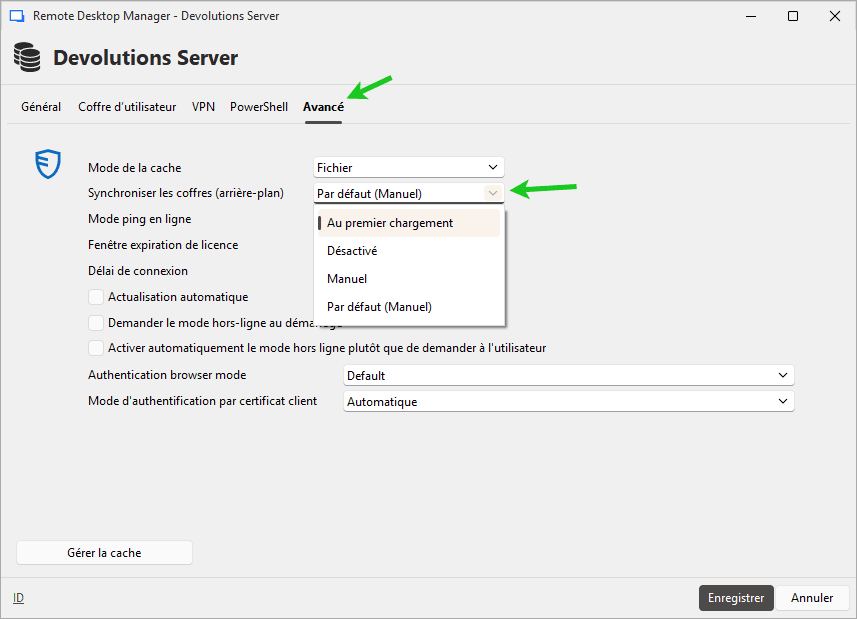Screen dimensions: 857x619
Task: Toggle Activer automatiquement le mode hors ligne
Action: (x=96, y=348)
